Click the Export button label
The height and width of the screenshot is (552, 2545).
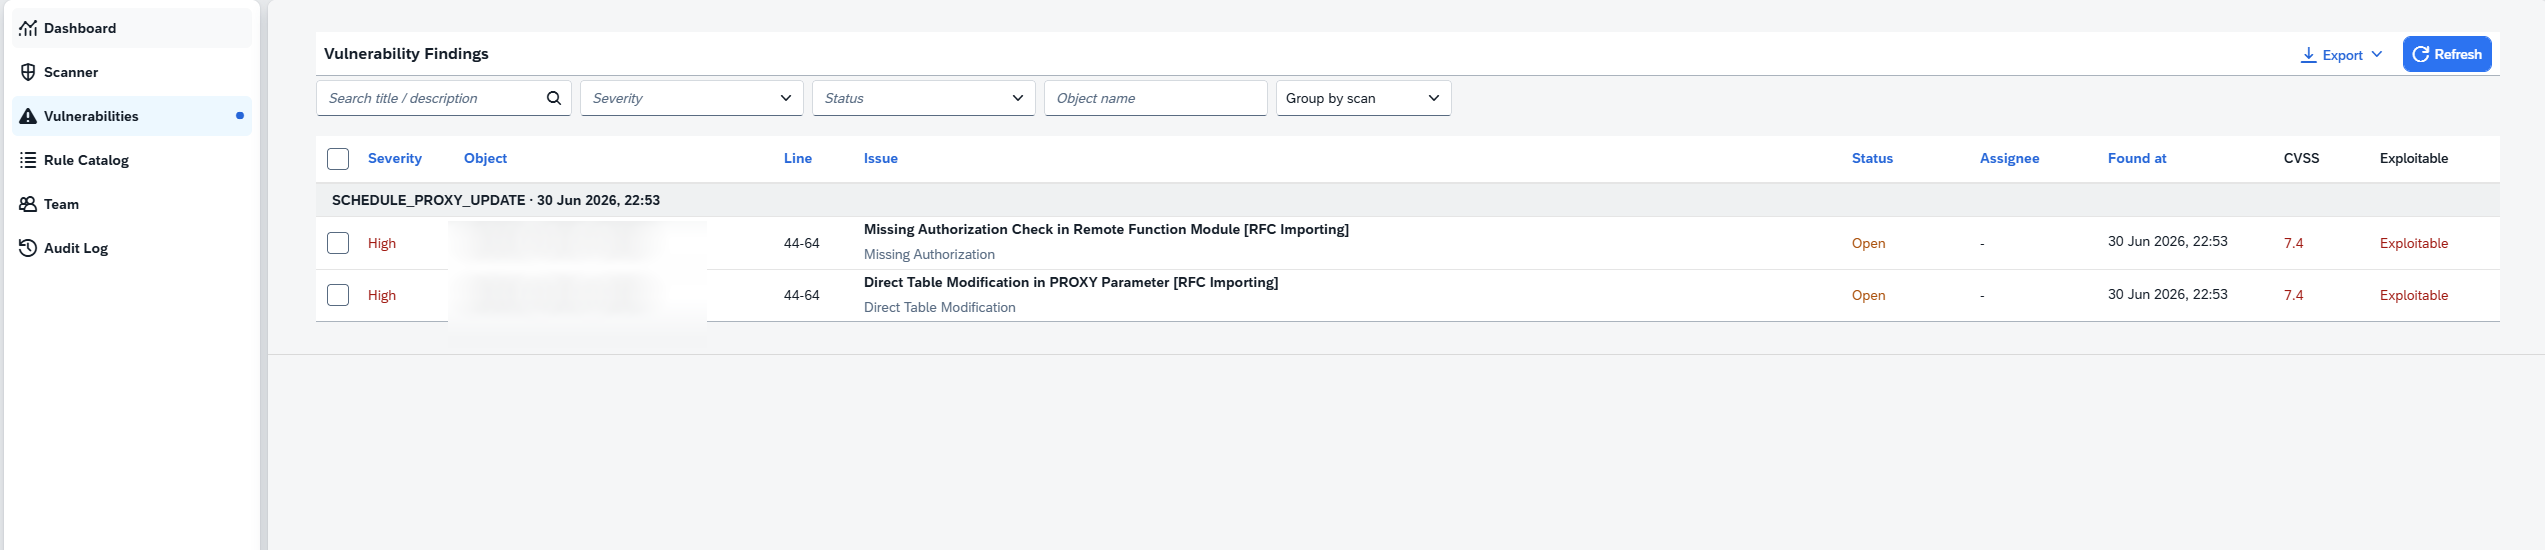coord(2342,55)
